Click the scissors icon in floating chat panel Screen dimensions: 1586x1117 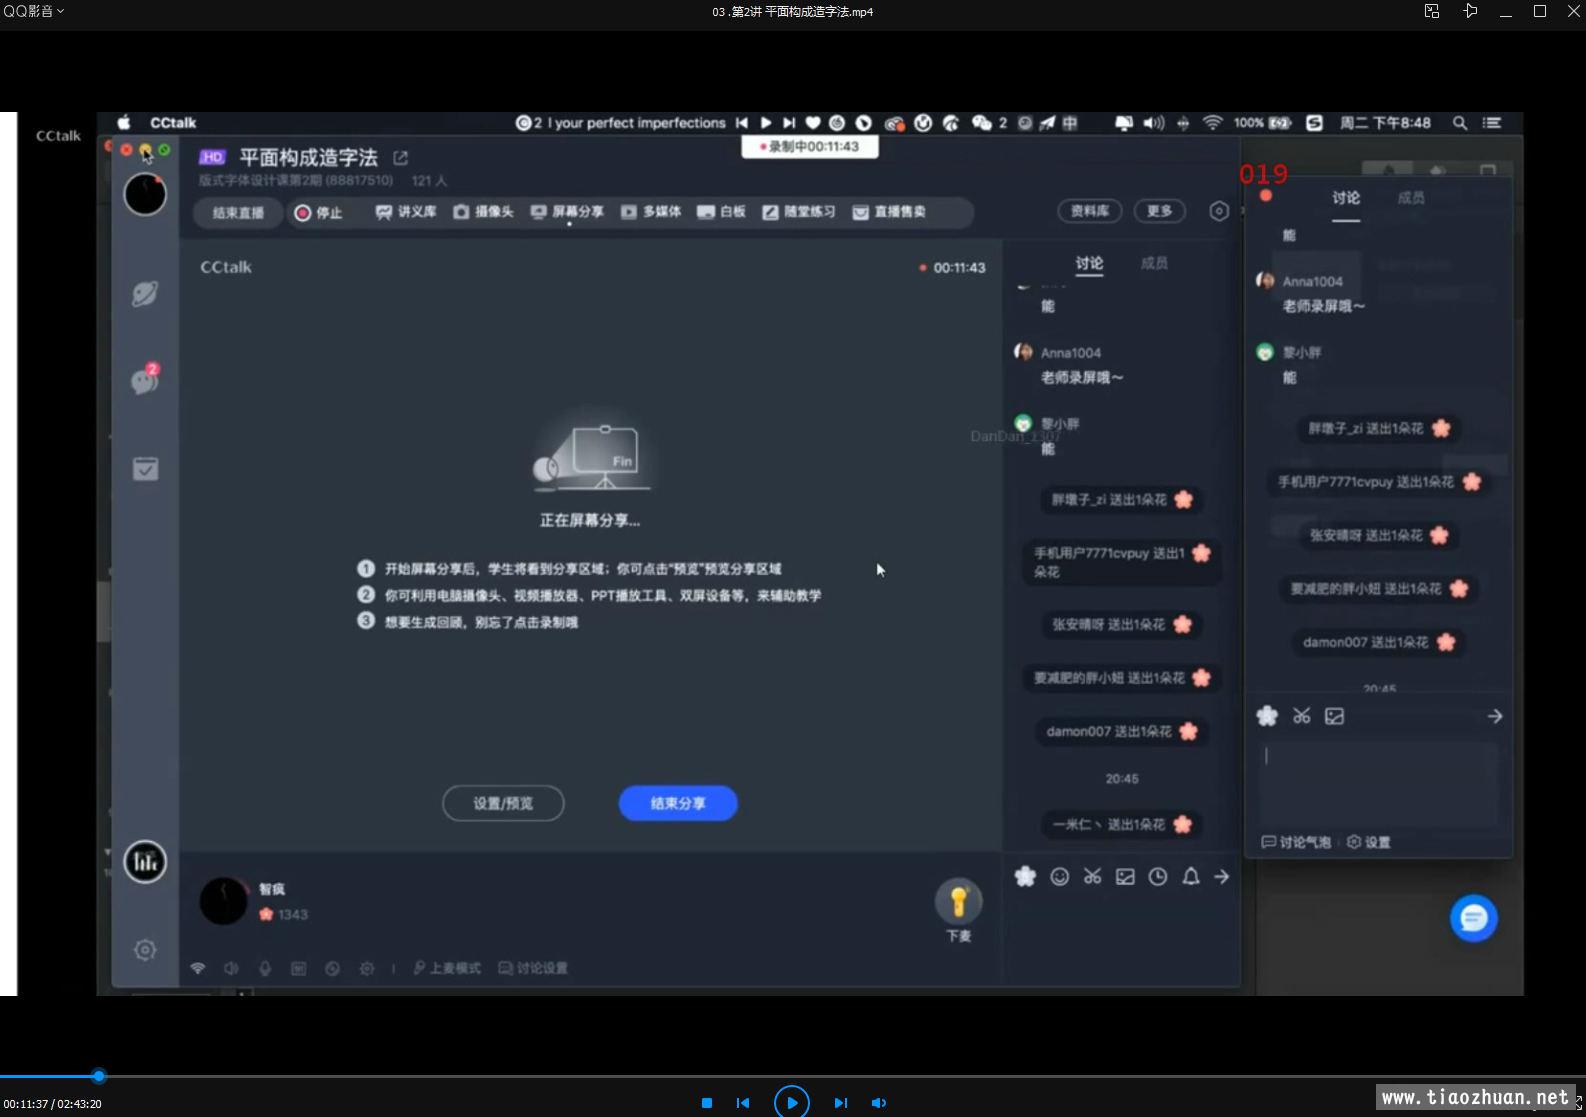(1301, 716)
